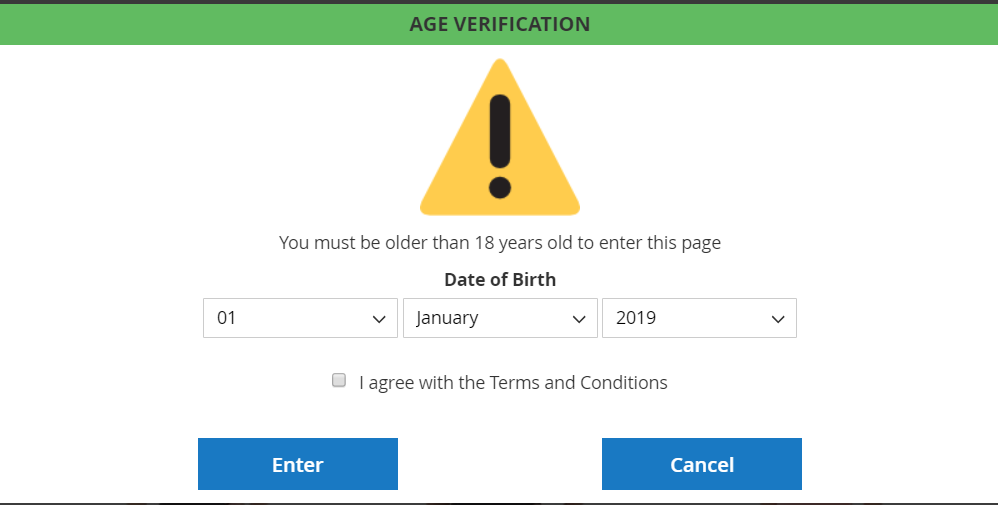The width and height of the screenshot is (998, 505).
Task: Click the chevron arrow on the day selector
Action: click(379, 319)
